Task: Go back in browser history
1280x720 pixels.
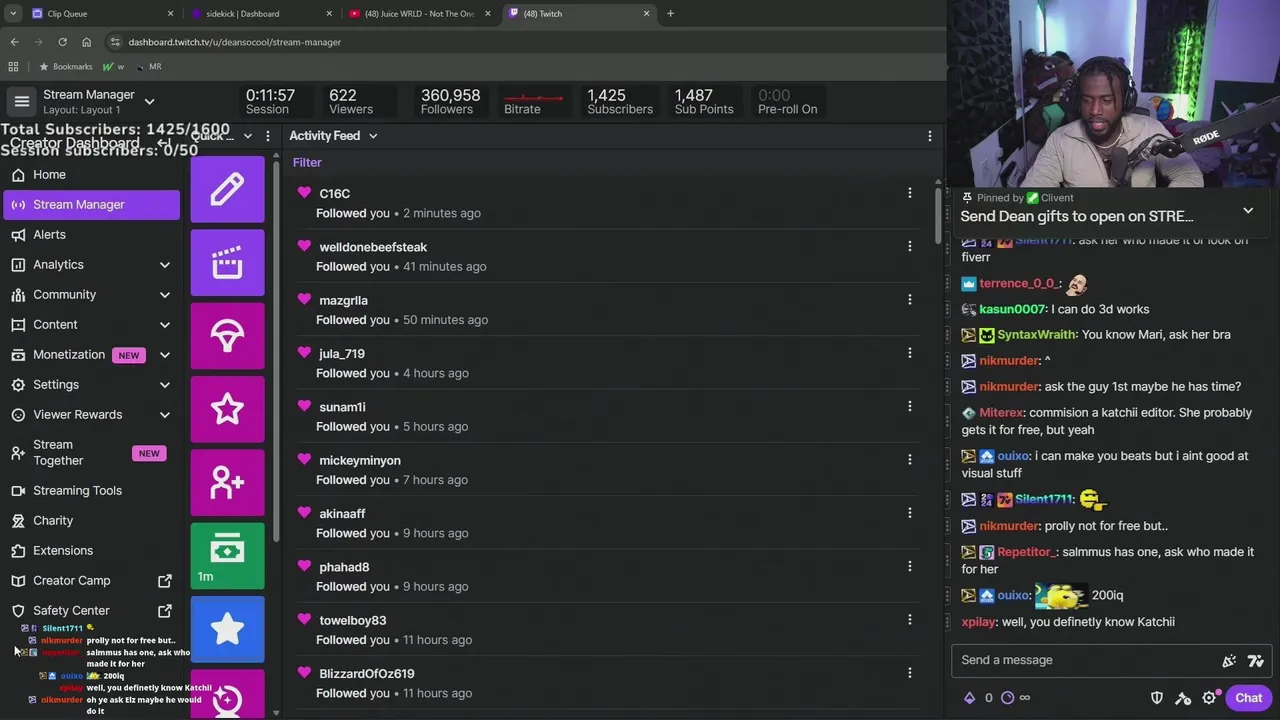Action: [14, 42]
